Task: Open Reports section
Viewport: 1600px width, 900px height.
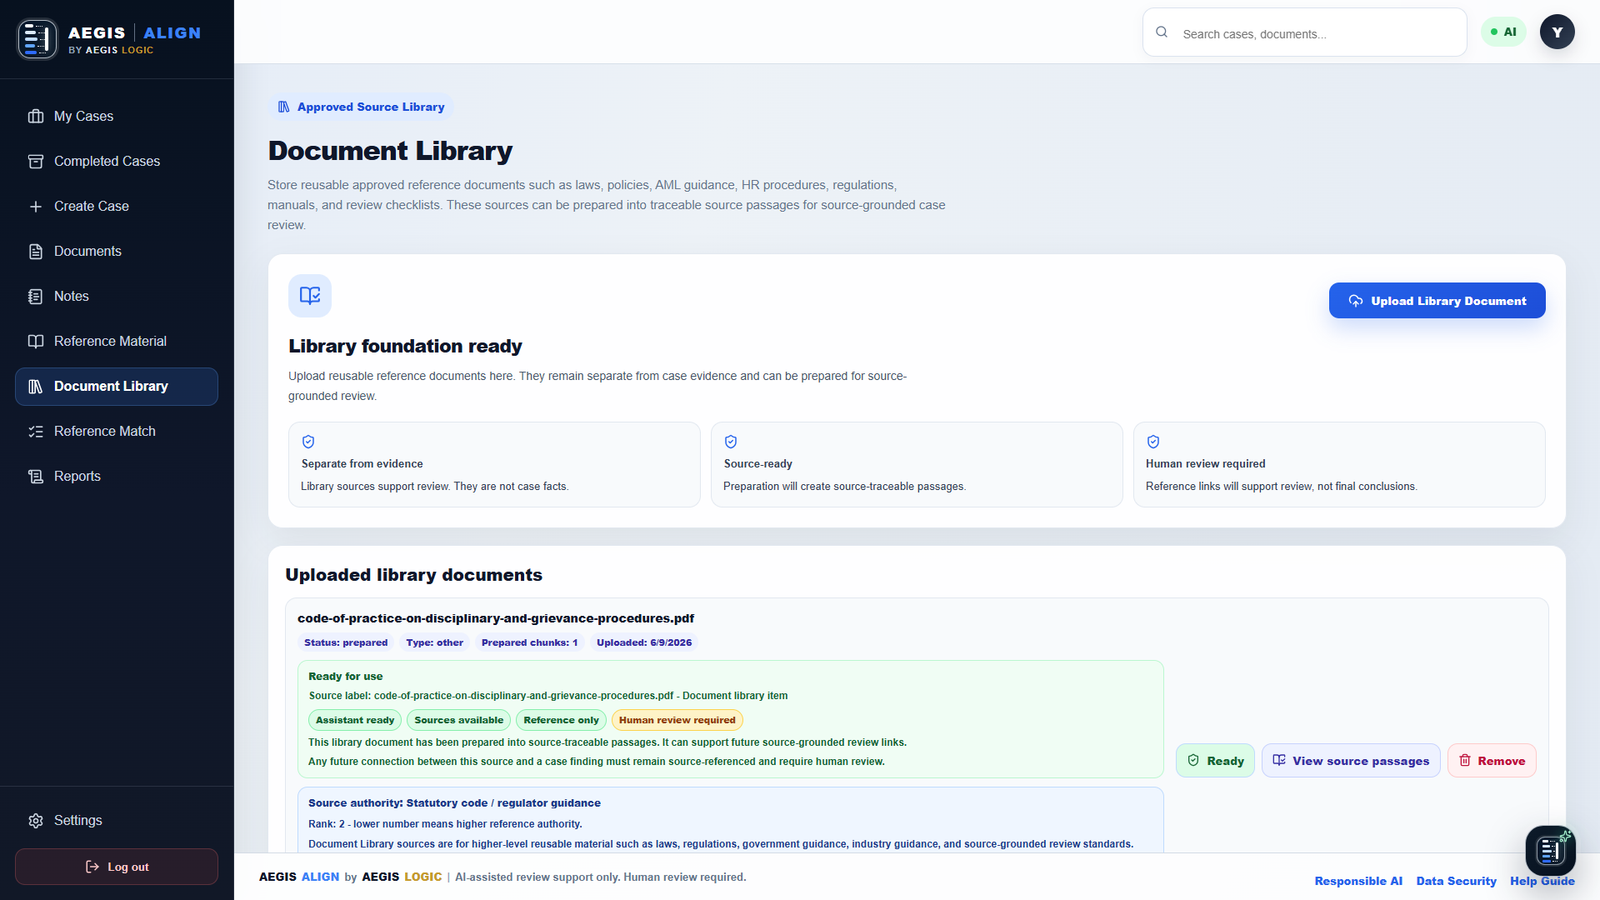Action: coord(116,476)
